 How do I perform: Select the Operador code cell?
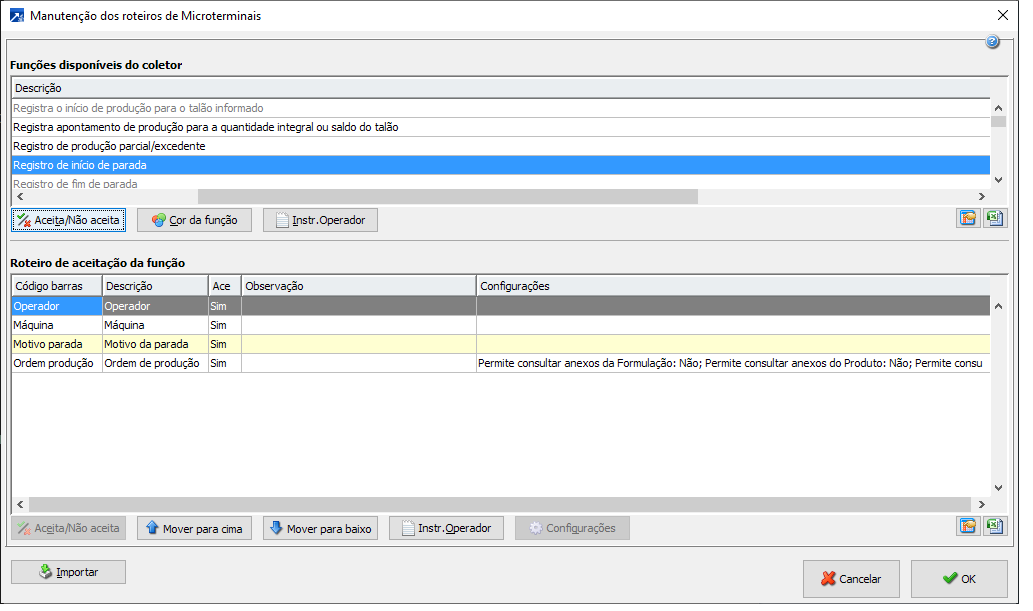click(x=57, y=306)
